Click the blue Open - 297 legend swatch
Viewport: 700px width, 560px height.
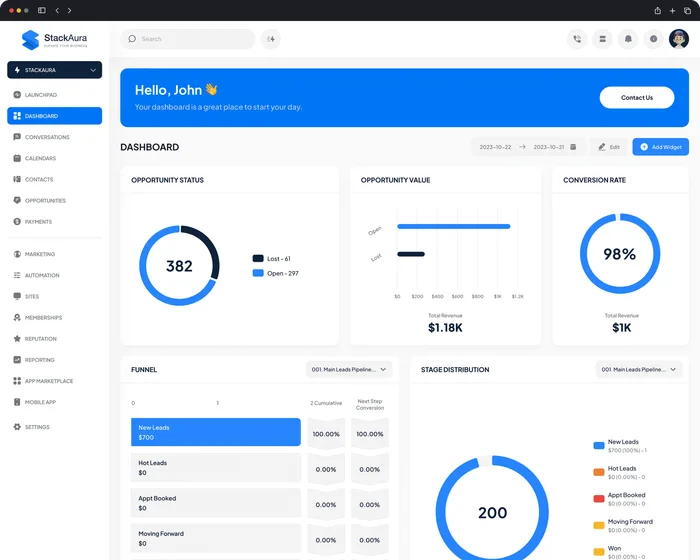pyautogui.click(x=258, y=273)
